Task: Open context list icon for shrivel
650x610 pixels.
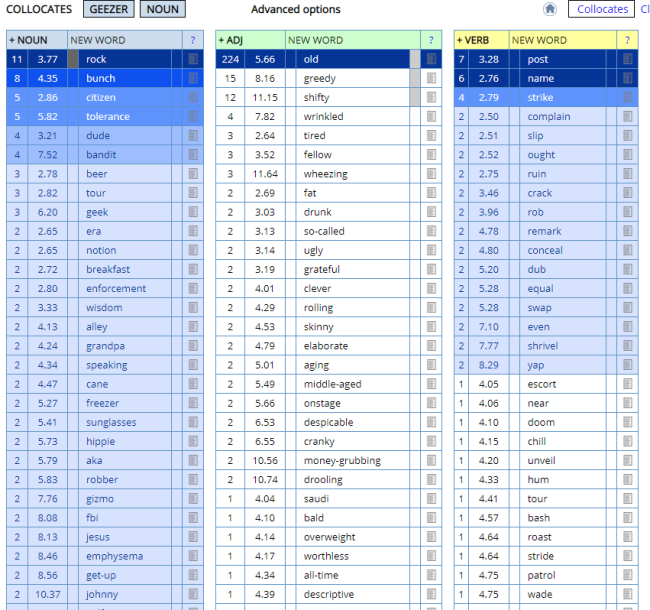Action: click(628, 346)
